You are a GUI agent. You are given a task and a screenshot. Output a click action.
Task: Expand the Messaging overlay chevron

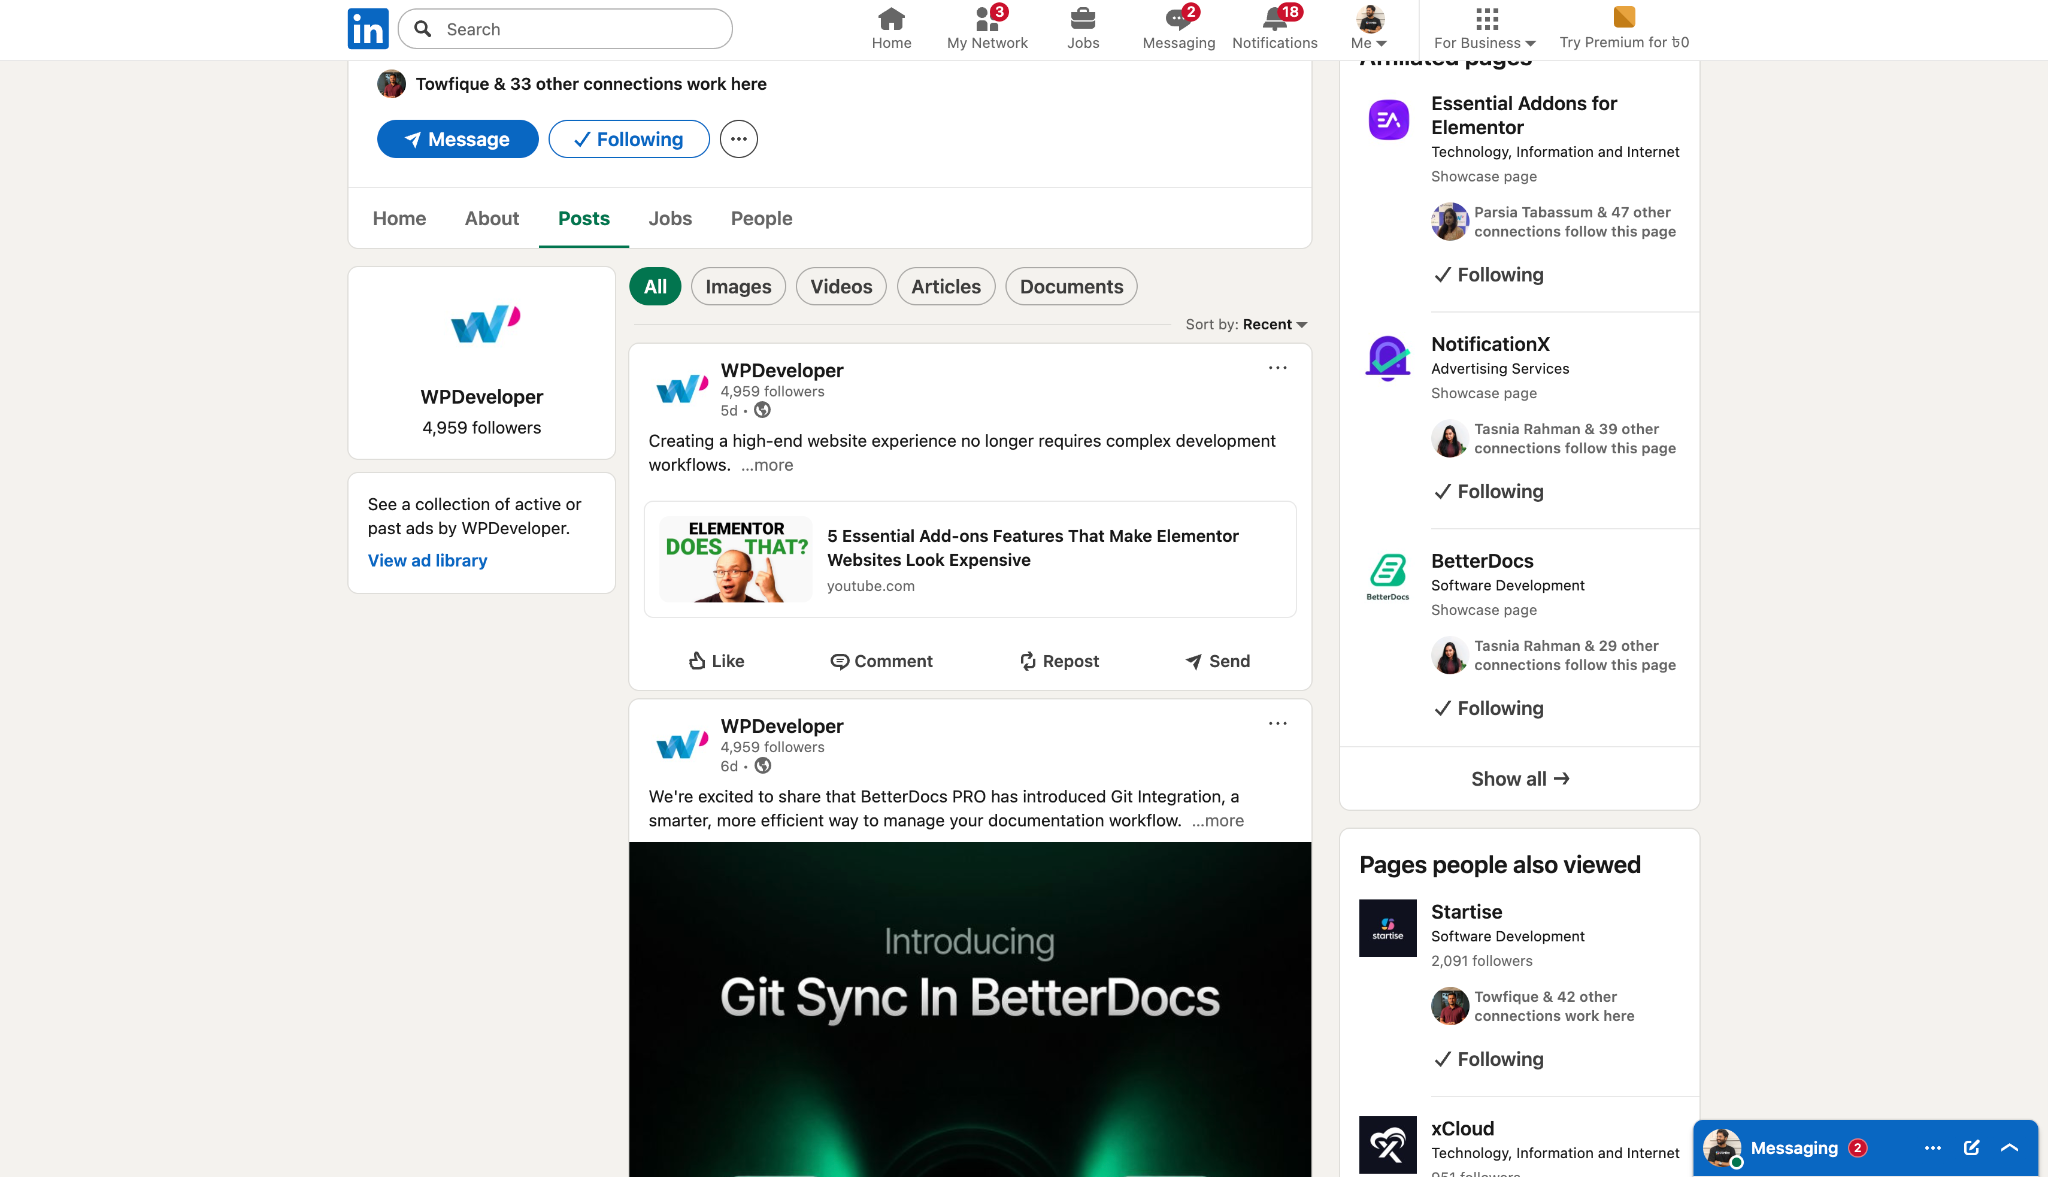click(x=2009, y=1148)
